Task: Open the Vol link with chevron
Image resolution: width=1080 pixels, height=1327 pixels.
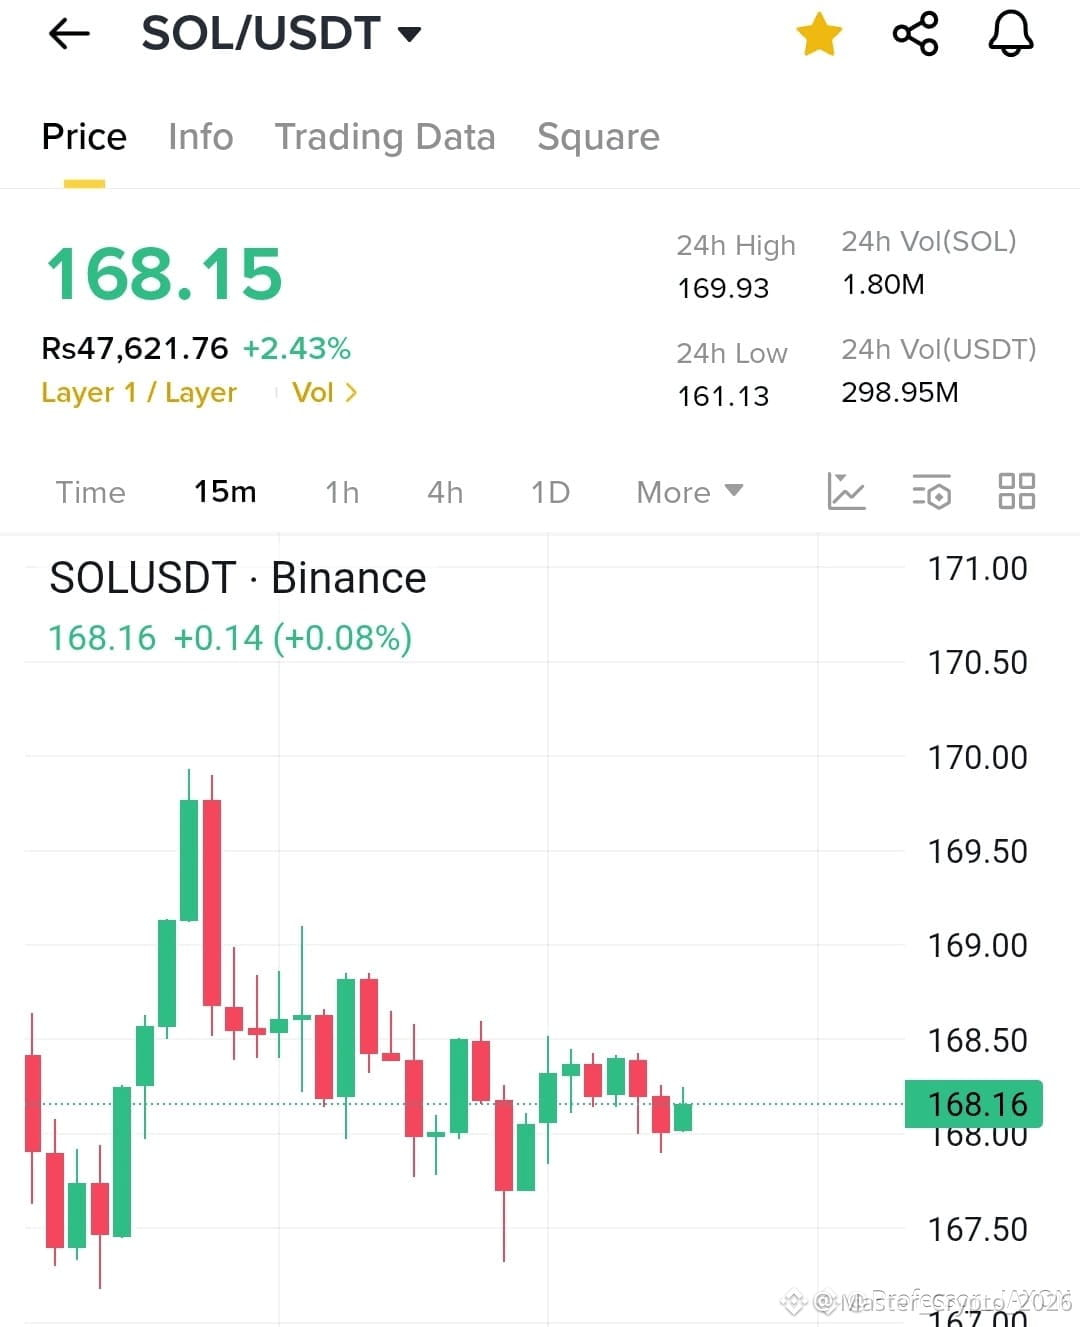Action: (324, 392)
